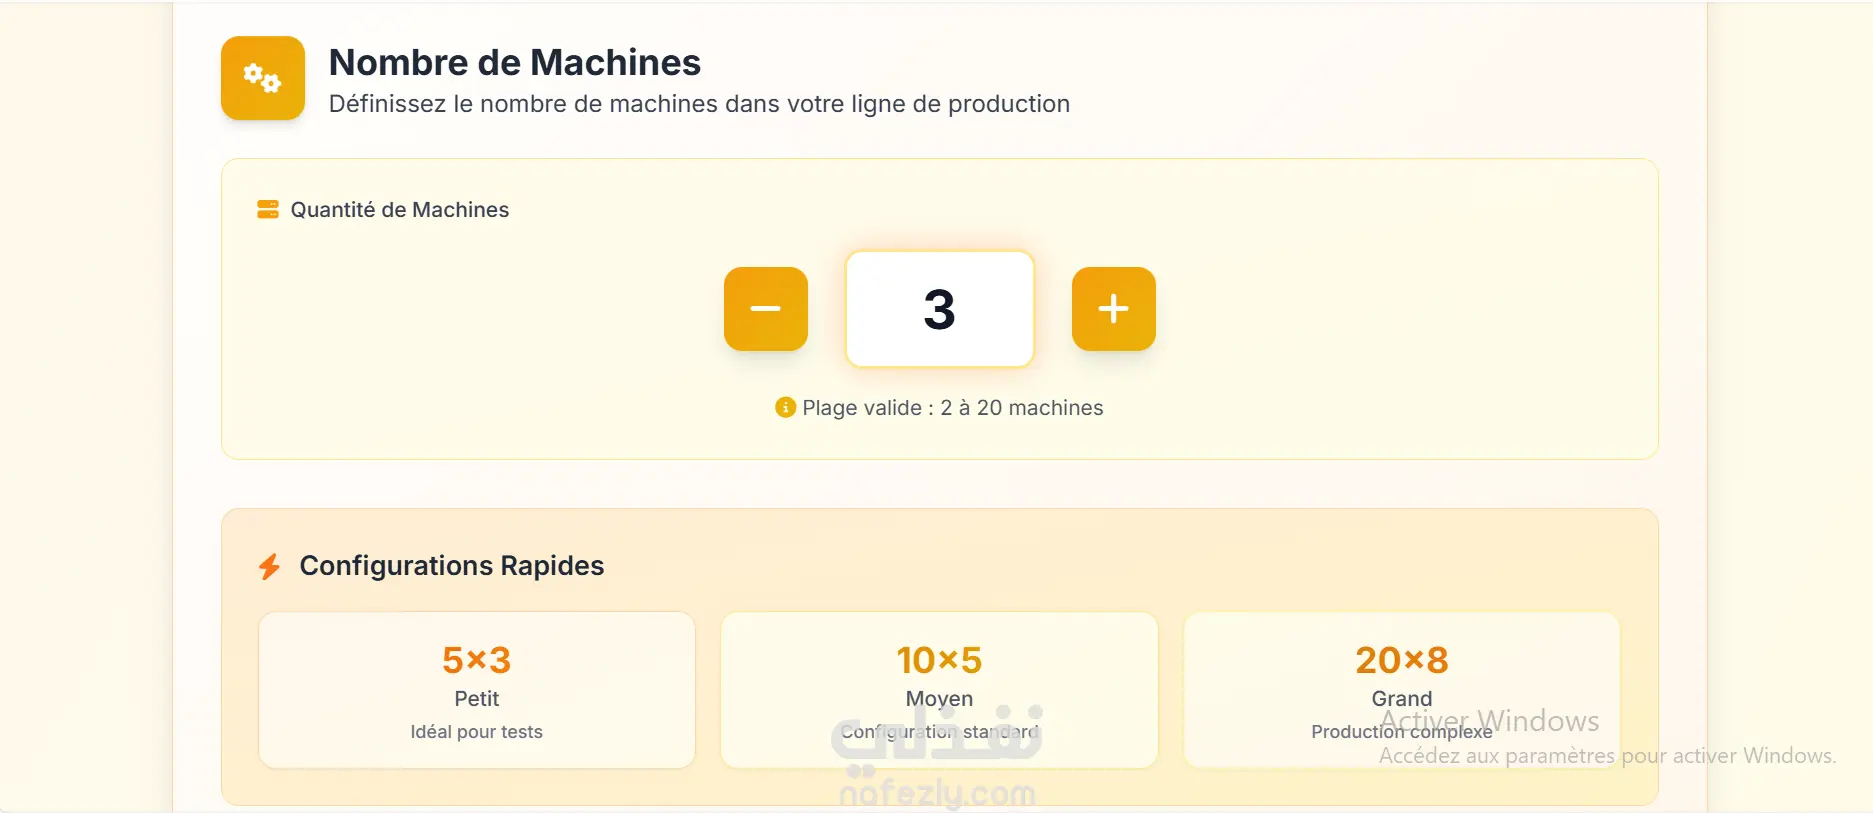
Task: Click the orange gears icon tile
Action: [x=263, y=78]
